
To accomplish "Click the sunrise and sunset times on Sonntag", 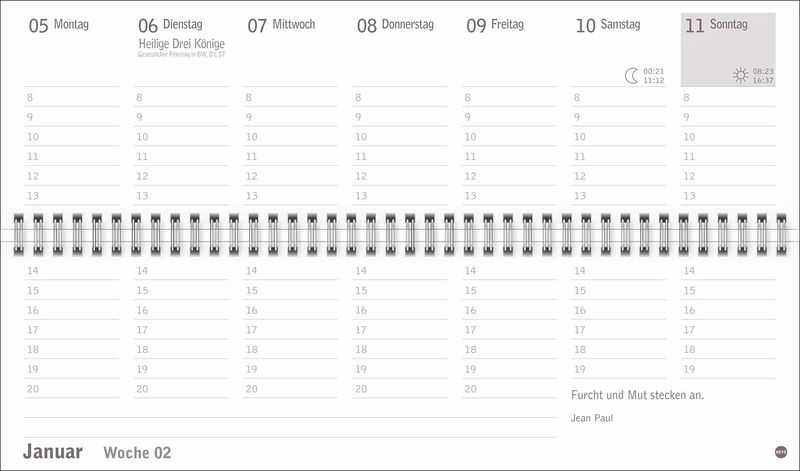I will [x=763, y=76].
